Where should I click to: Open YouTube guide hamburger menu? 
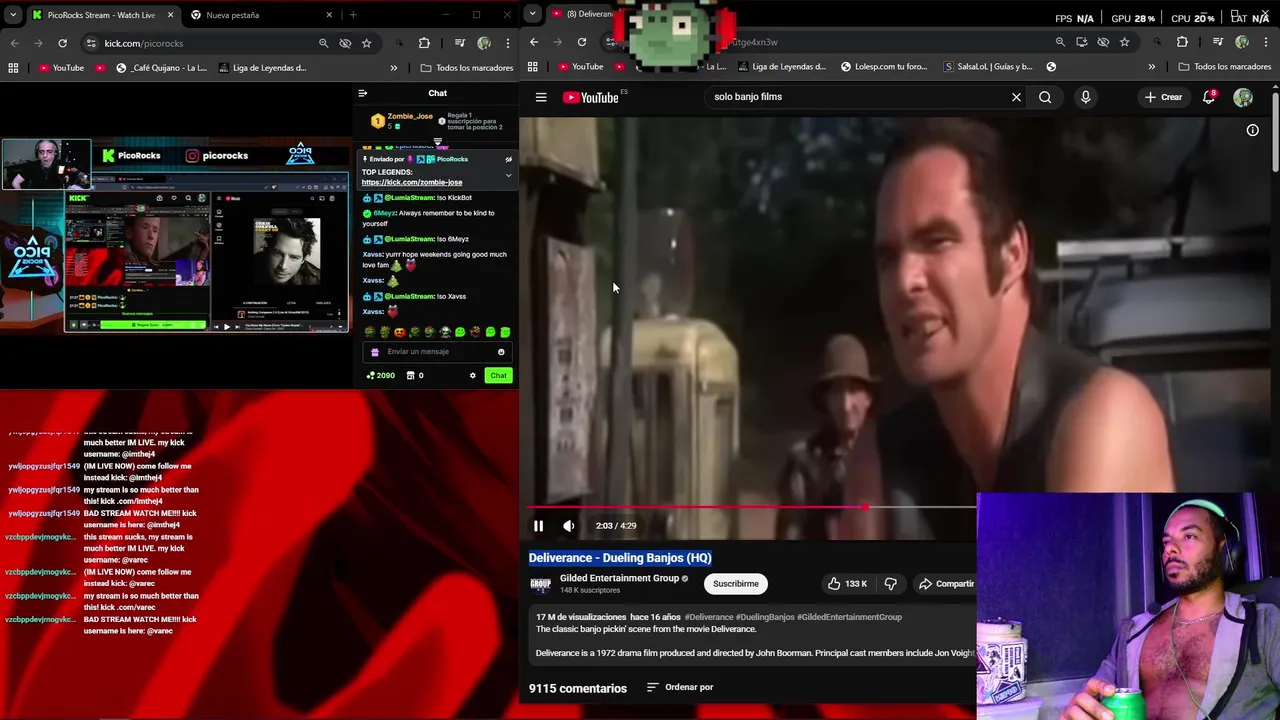coord(541,97)
